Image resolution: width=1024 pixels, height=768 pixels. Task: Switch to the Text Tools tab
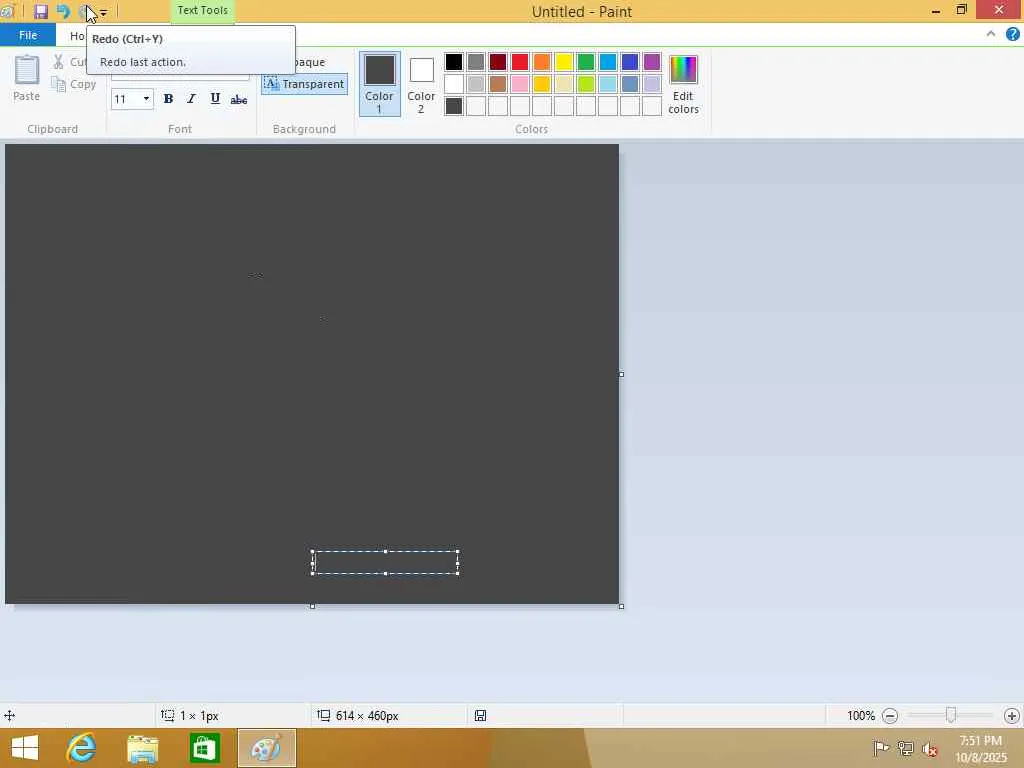[x=202, y=10]
